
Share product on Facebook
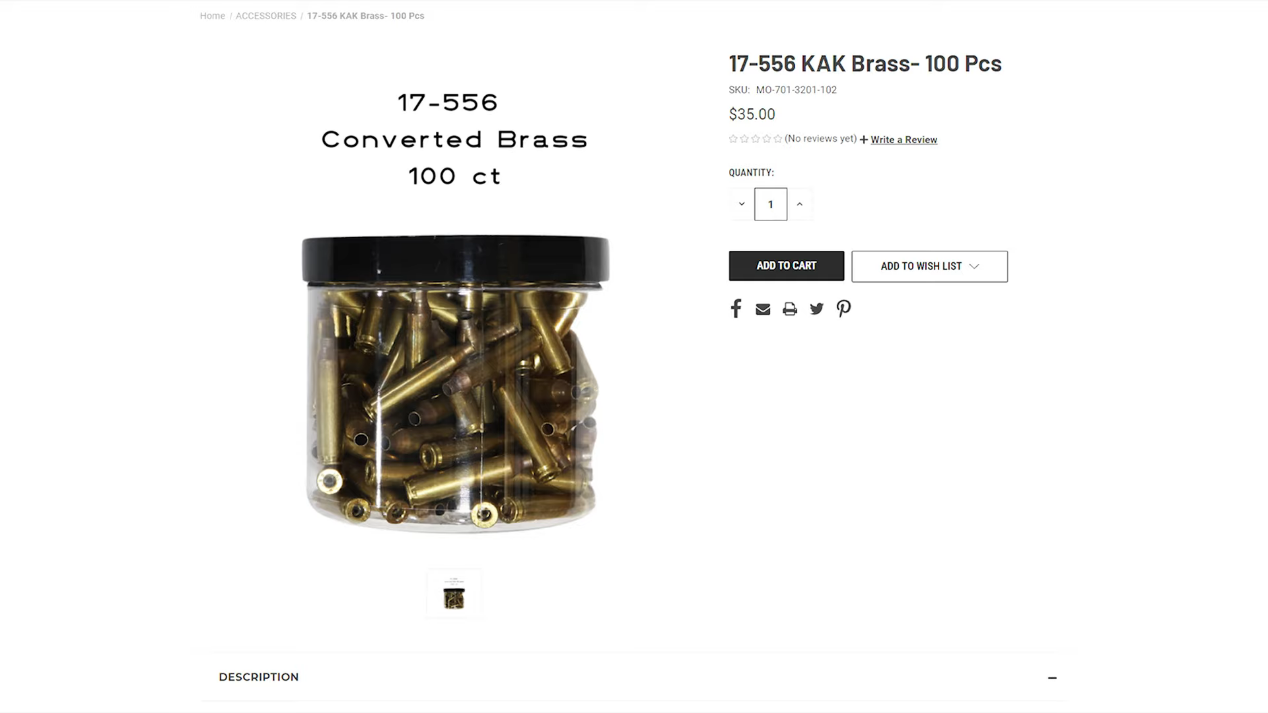tap(736, 309)
